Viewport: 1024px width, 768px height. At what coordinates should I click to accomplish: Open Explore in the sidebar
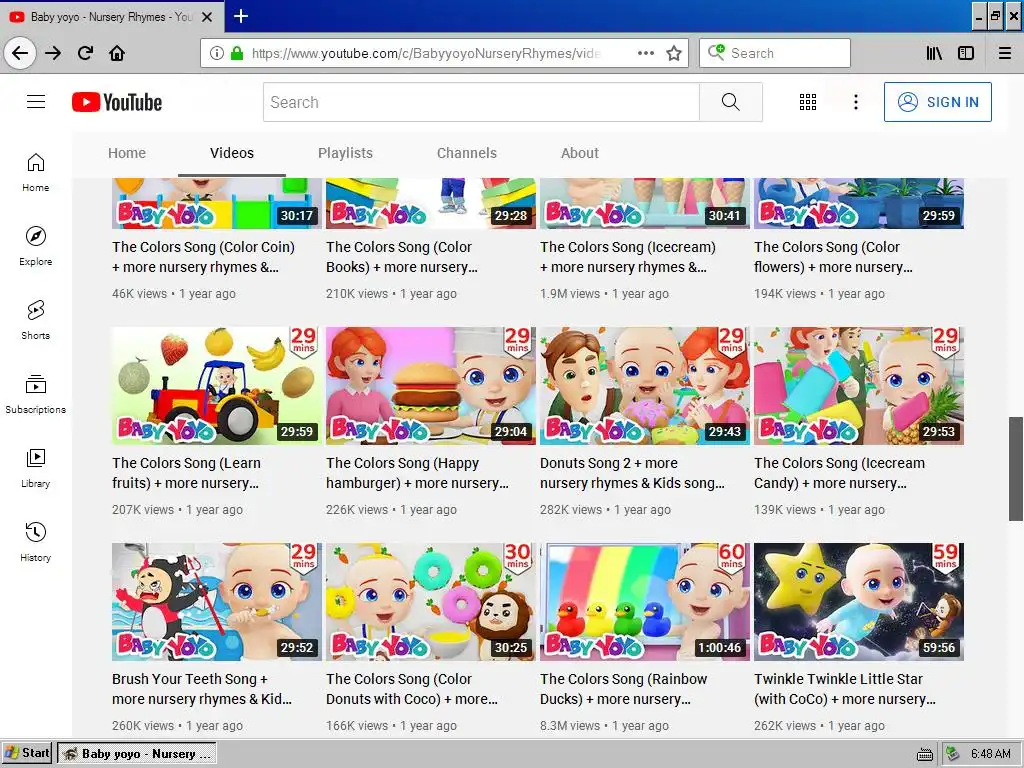point(36,246)
